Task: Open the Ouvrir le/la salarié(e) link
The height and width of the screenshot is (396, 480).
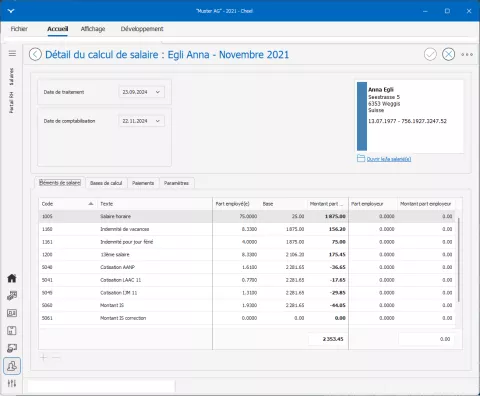Action: pyautogui.click(x=389, y=159)
